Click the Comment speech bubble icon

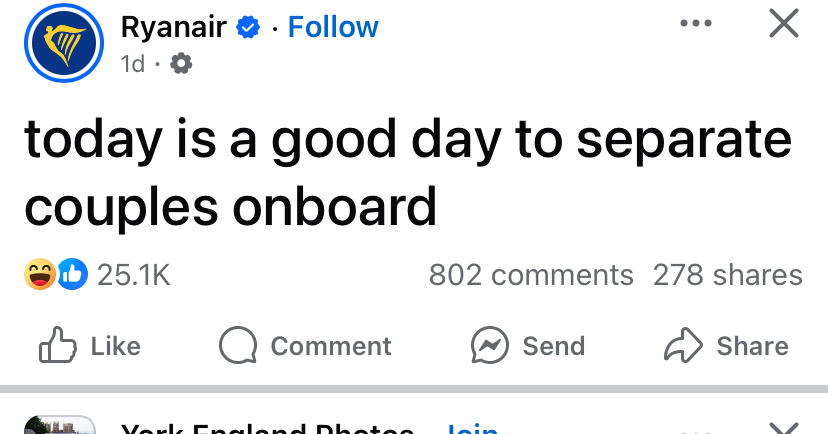coord(238,346)
